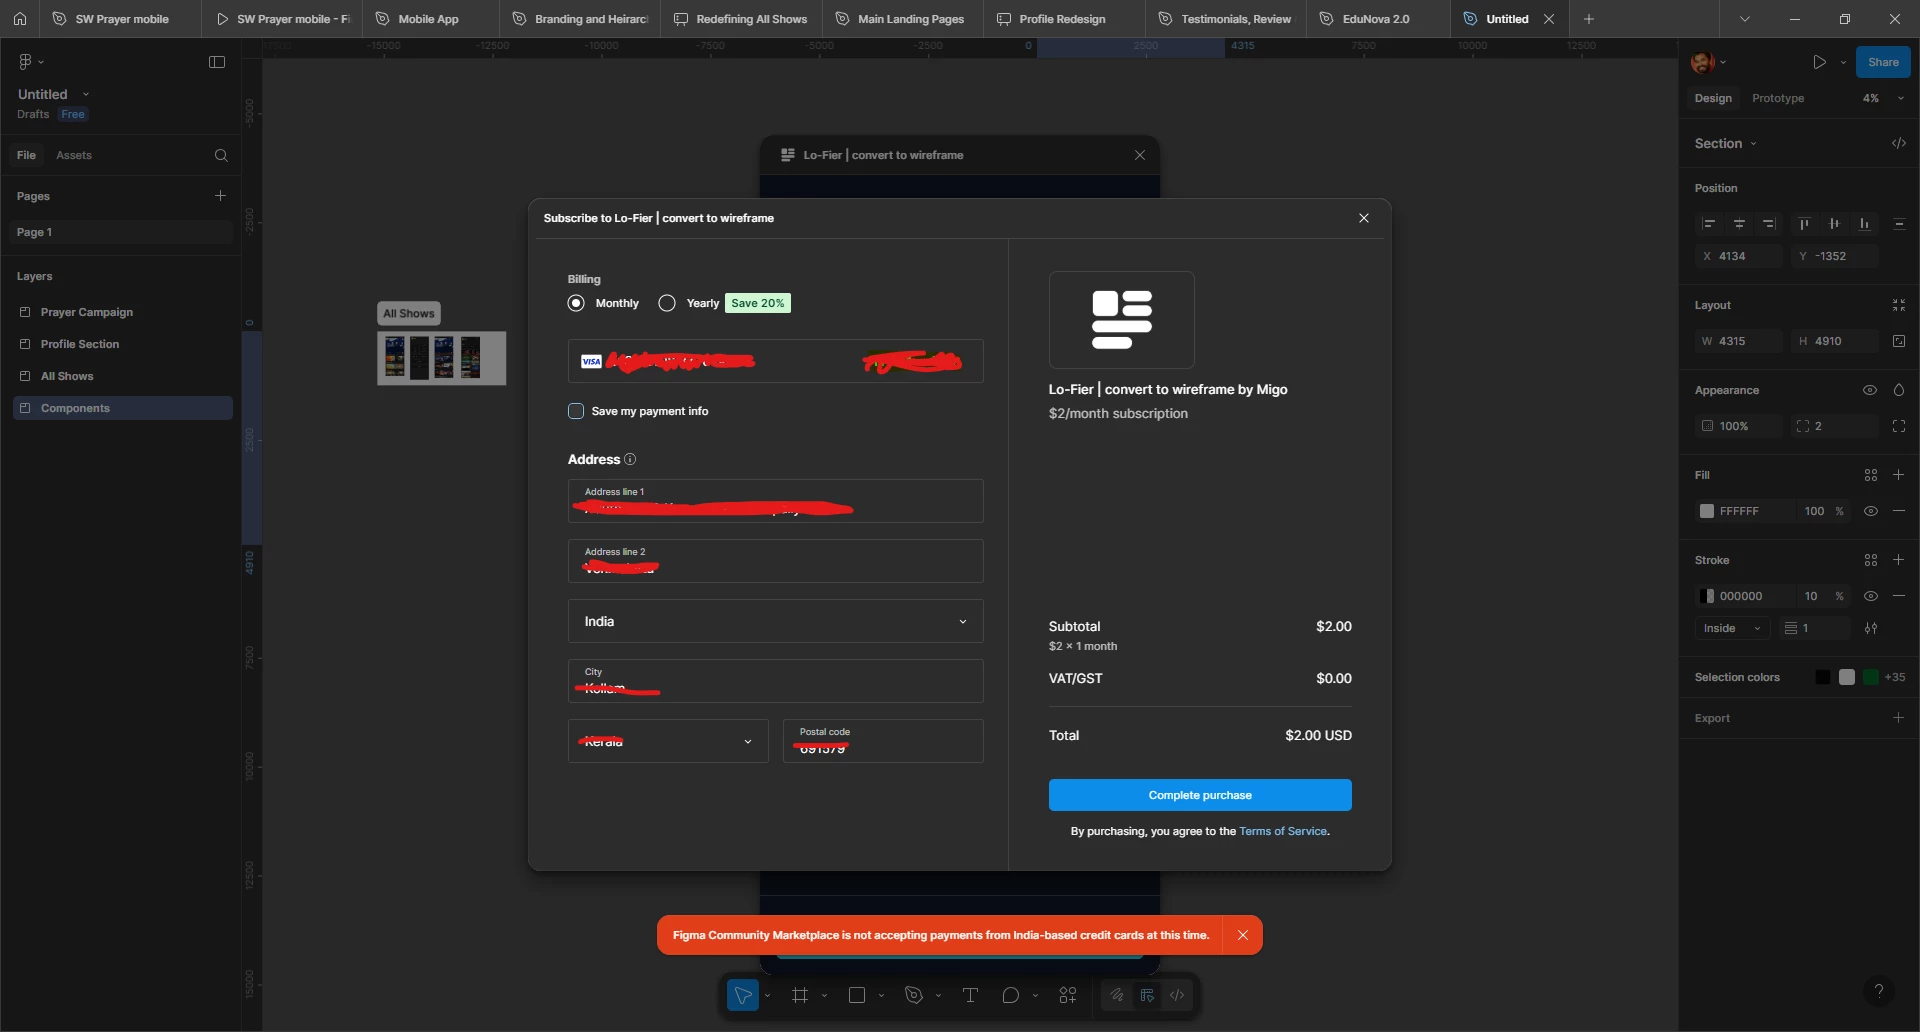Click the Postal code input field
Viewport: 1920px width, 1032px height.
[883, 741]
